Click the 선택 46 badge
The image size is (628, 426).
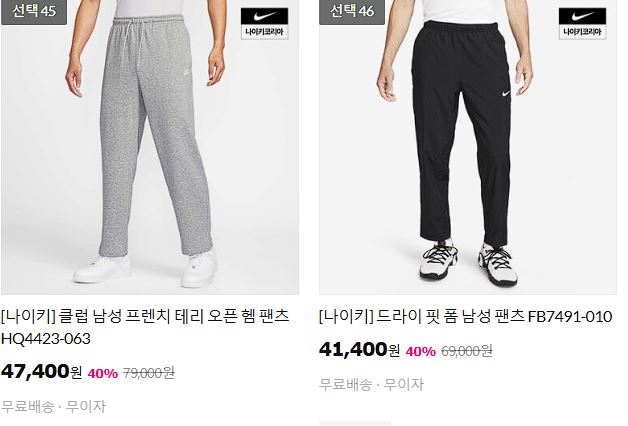coord(352,11)
